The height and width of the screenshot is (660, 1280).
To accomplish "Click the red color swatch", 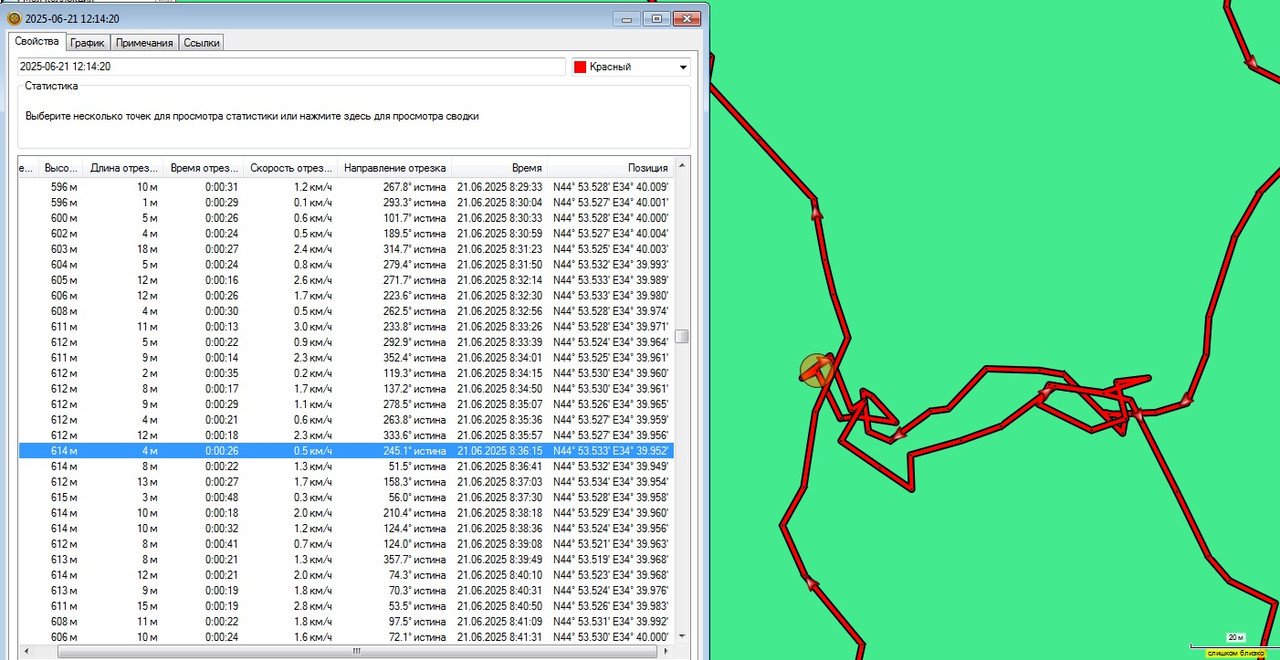I will pos(580,67).
